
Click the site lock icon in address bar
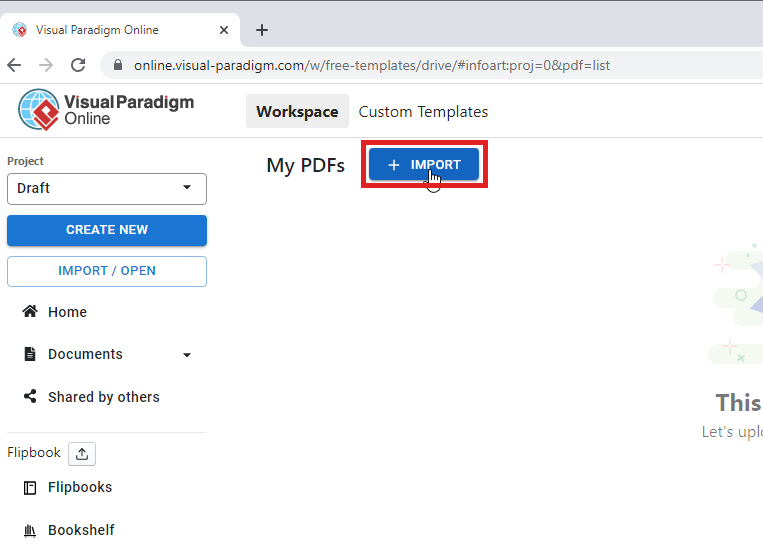click(x=119, y=66)
